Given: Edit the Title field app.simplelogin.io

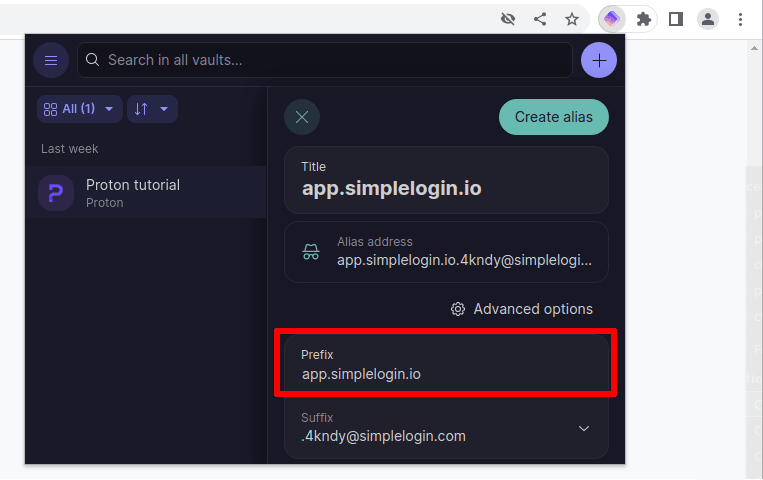Looking at the screenshot, I should click(x=446, y=180).
